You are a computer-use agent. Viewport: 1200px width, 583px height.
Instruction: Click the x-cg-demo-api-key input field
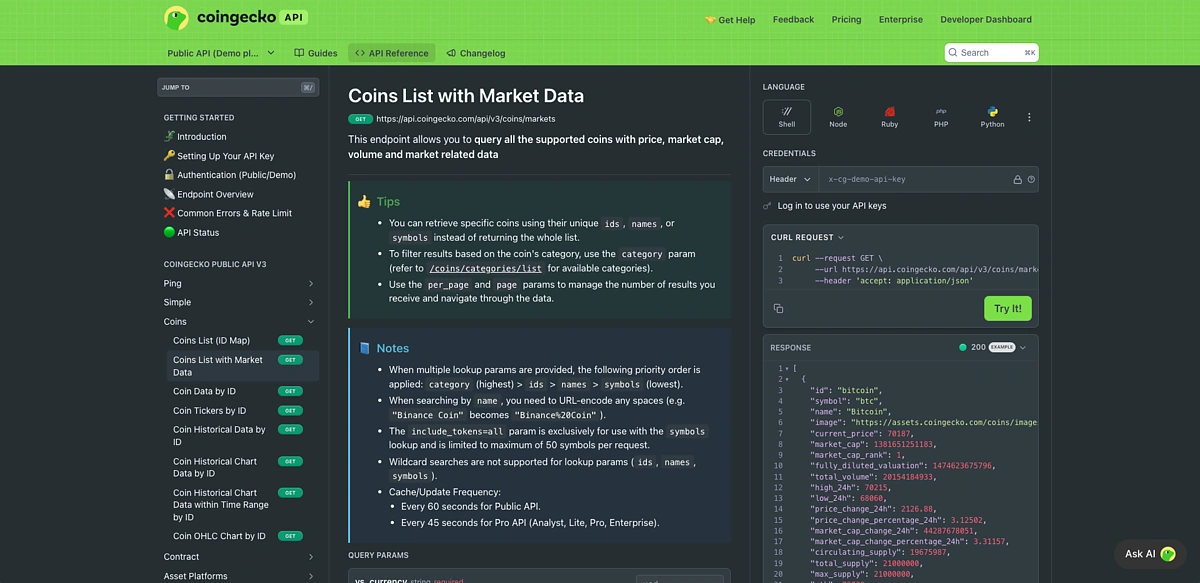pos(915,180)
